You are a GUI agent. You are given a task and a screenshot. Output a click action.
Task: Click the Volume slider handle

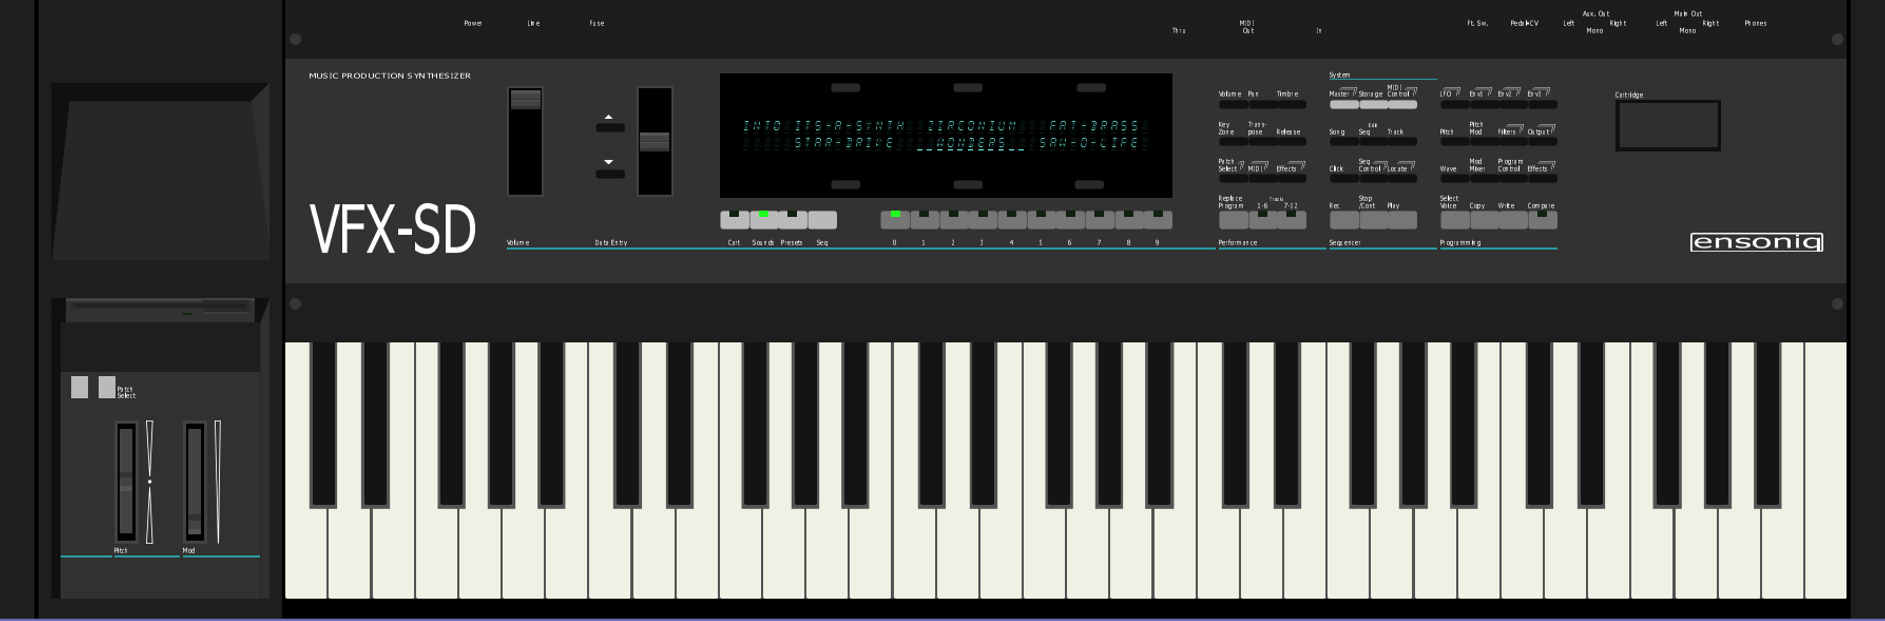[525, 100]
